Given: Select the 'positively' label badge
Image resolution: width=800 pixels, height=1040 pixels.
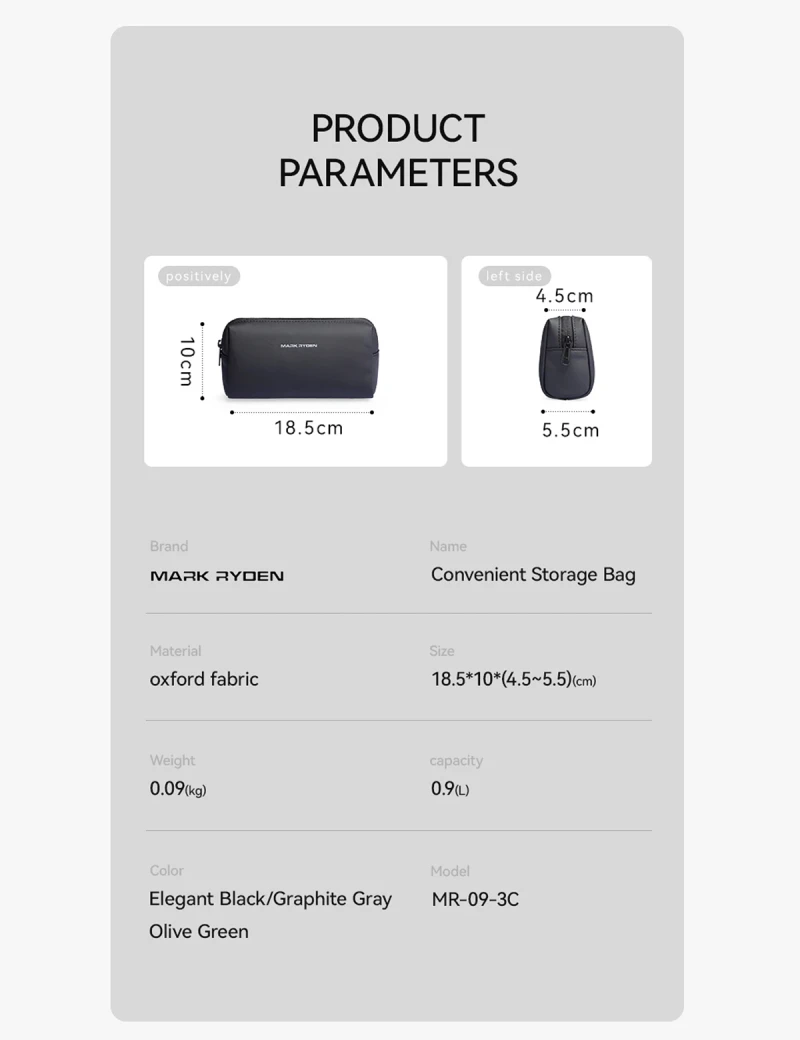Looking at the screenshot, I should click(x=199, y=276).
